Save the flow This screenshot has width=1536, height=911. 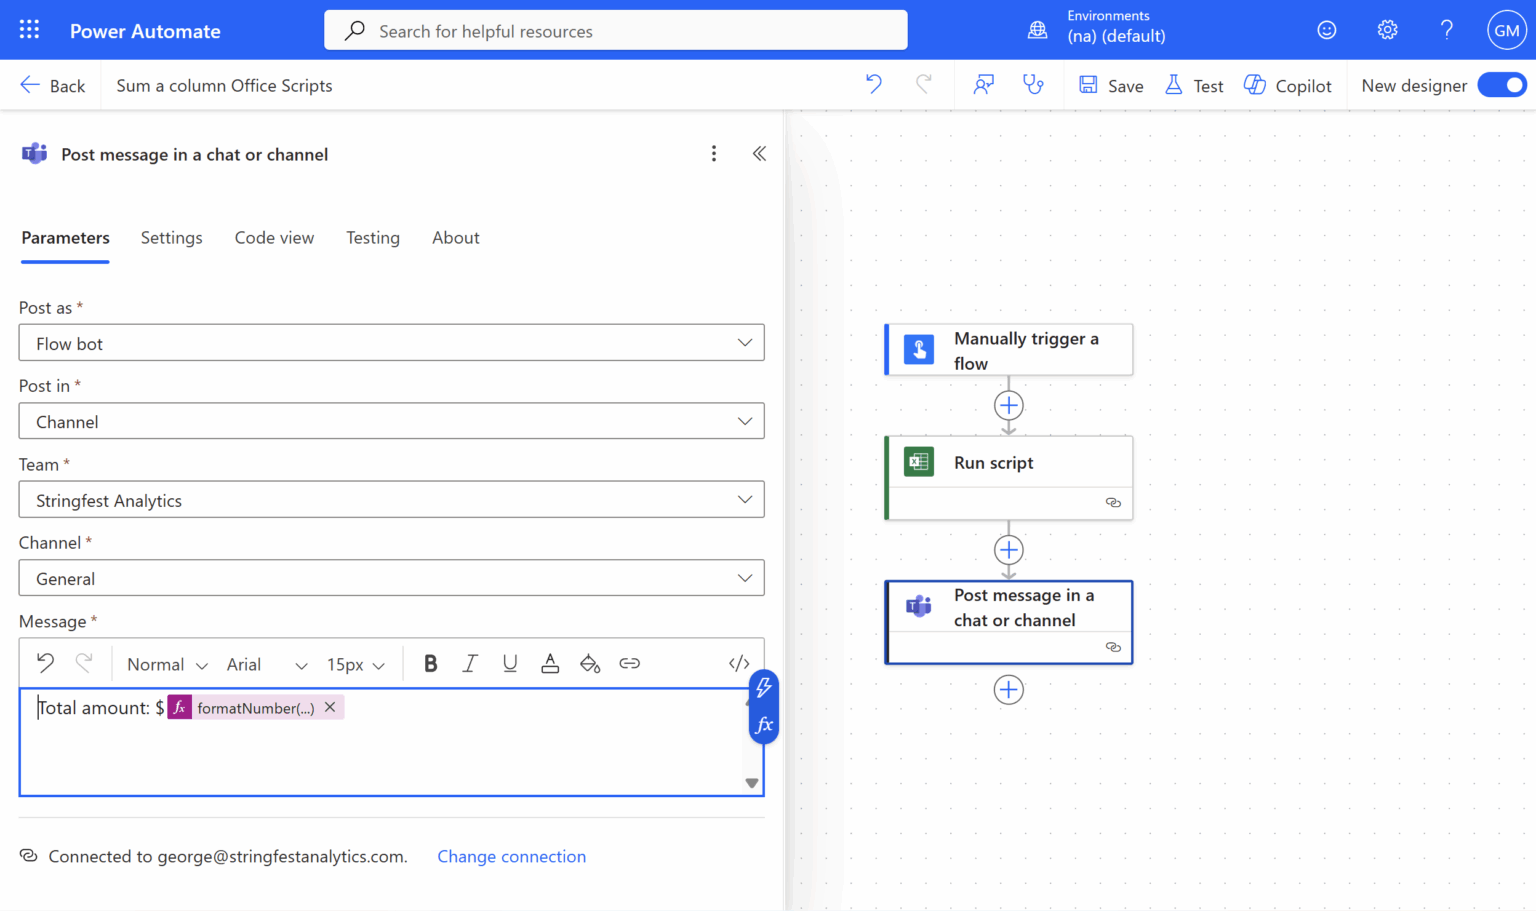point(1111,86)
